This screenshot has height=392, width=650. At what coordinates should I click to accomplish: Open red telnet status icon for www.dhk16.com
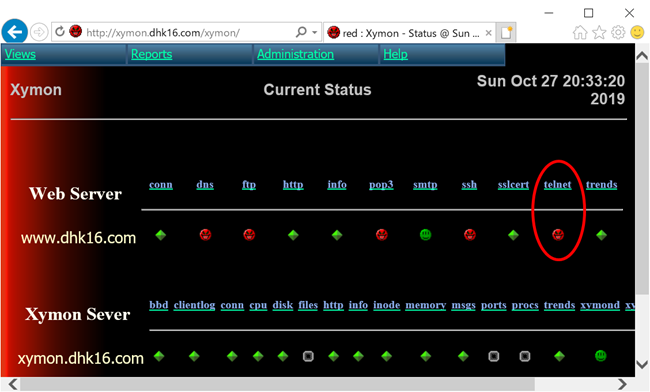click(x=558, y=235)
